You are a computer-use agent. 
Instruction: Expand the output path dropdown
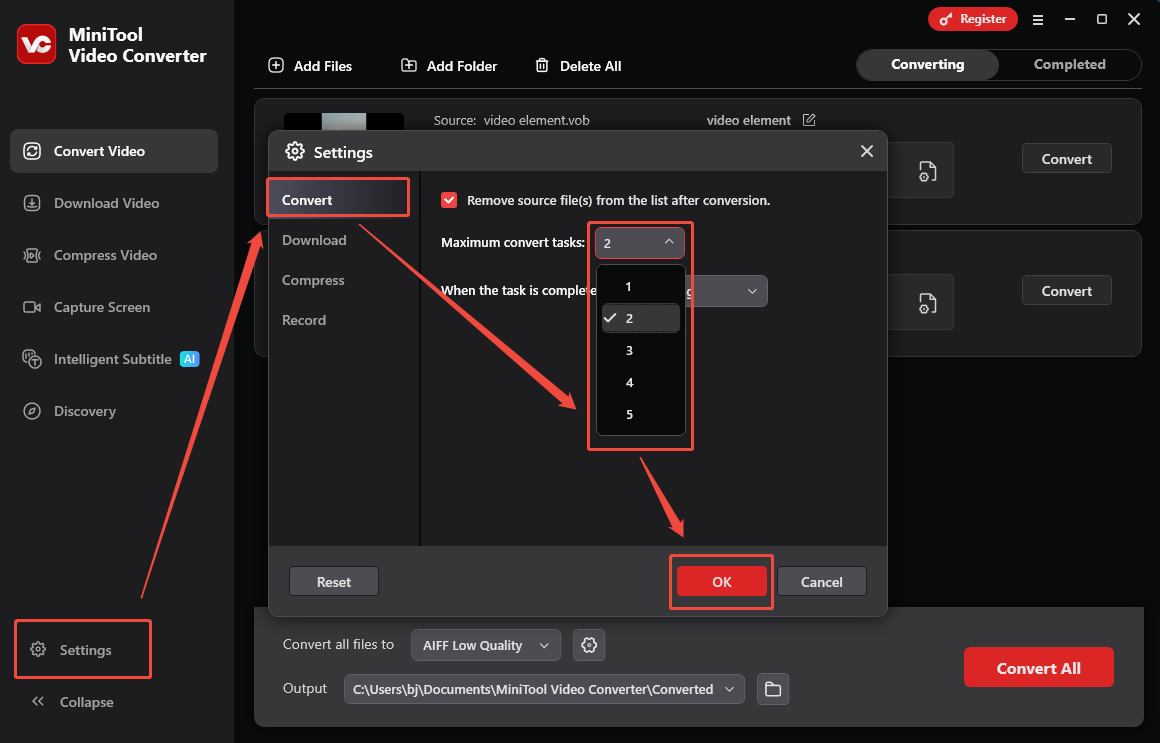pos(730,688)
